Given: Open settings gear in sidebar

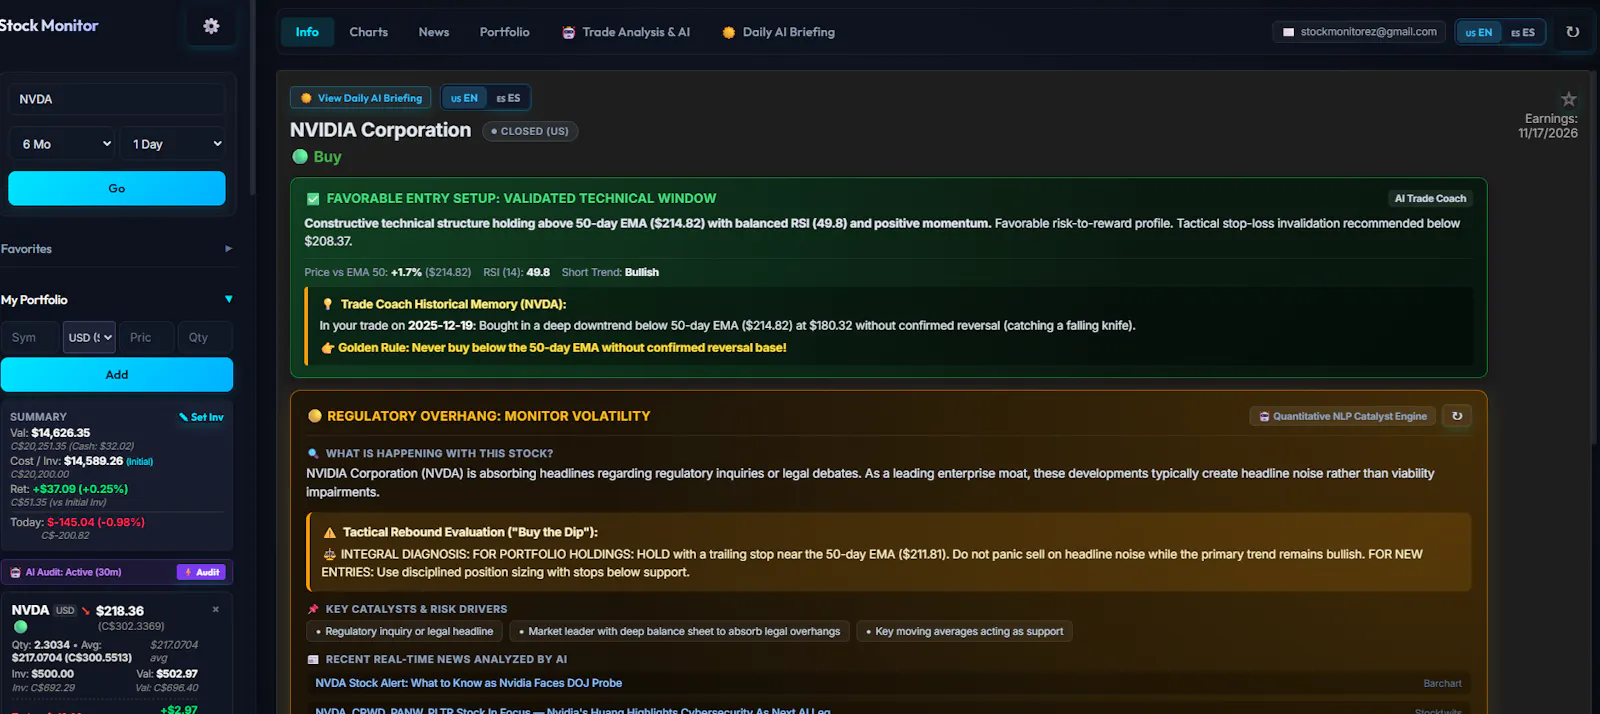Looking at the screenshot, I should (x=211, y=26).
